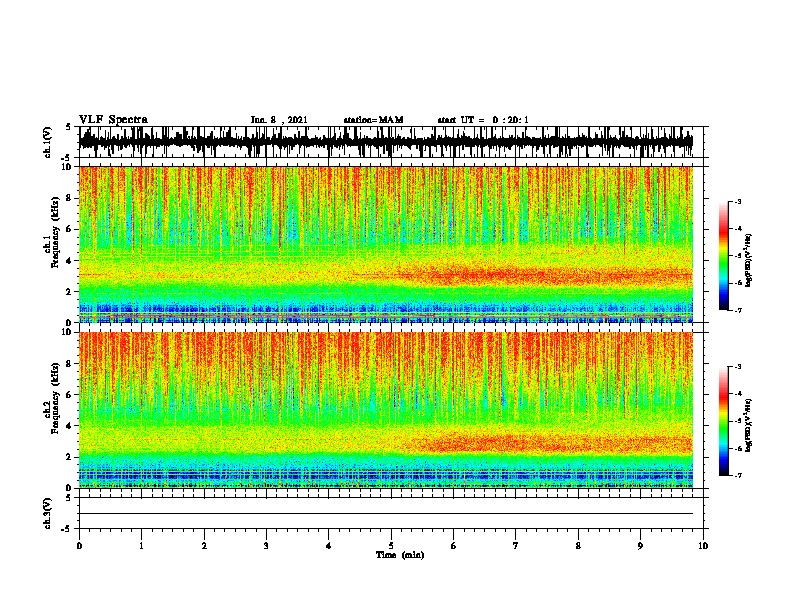Click the "station=MAM" header label
Screen dimensions: 792x612
point(373,120)
